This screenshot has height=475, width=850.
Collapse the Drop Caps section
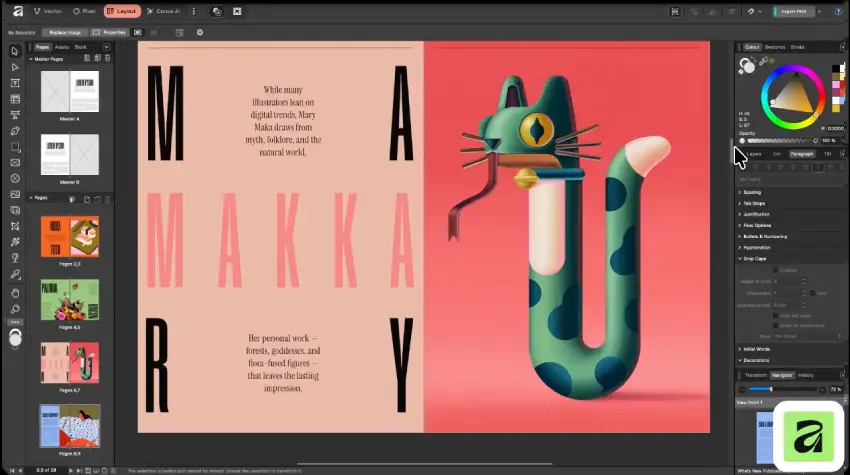click(739, 259)
